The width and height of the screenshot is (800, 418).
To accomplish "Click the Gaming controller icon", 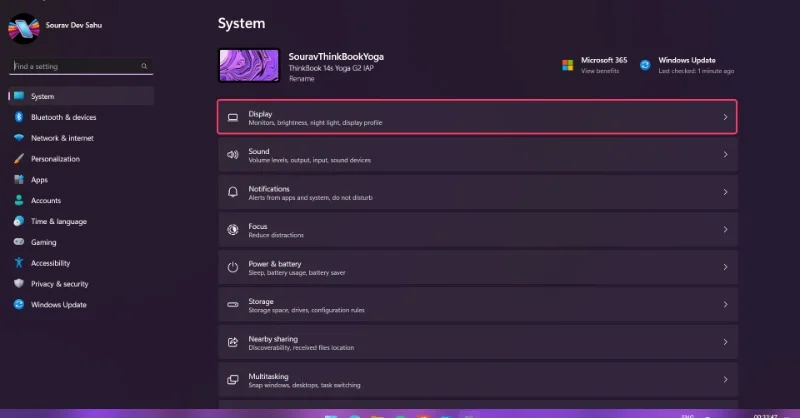I will [x=18, y=242].
